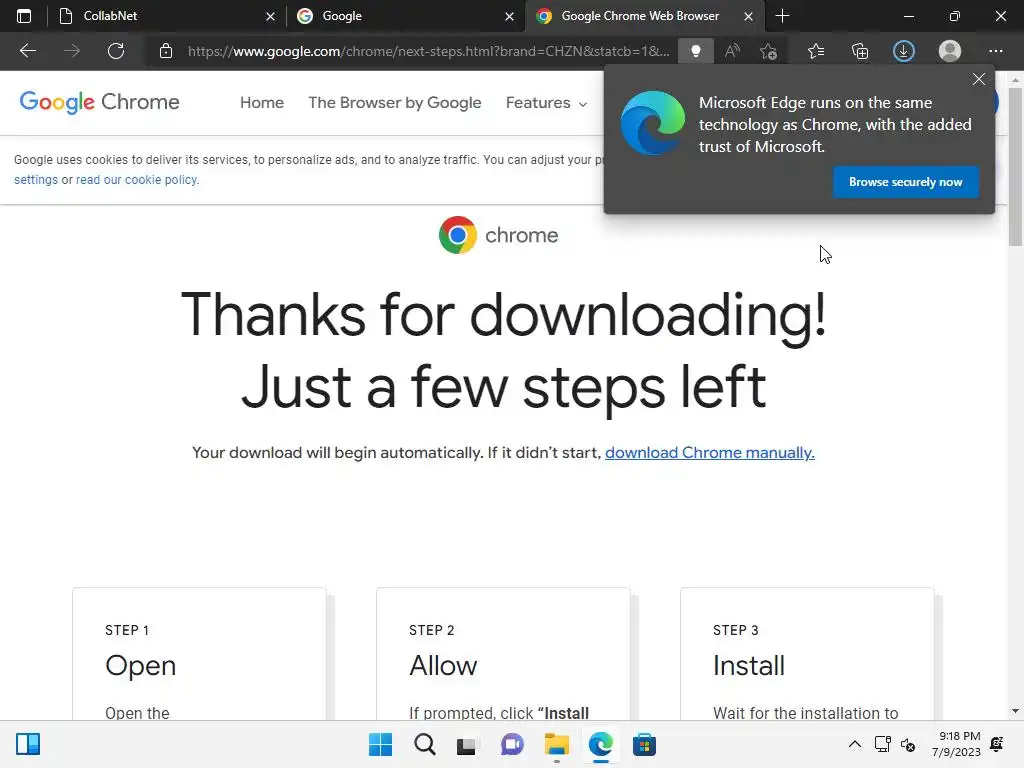
Task: Open File Explorer from taskbar
Action: point(556,744)
